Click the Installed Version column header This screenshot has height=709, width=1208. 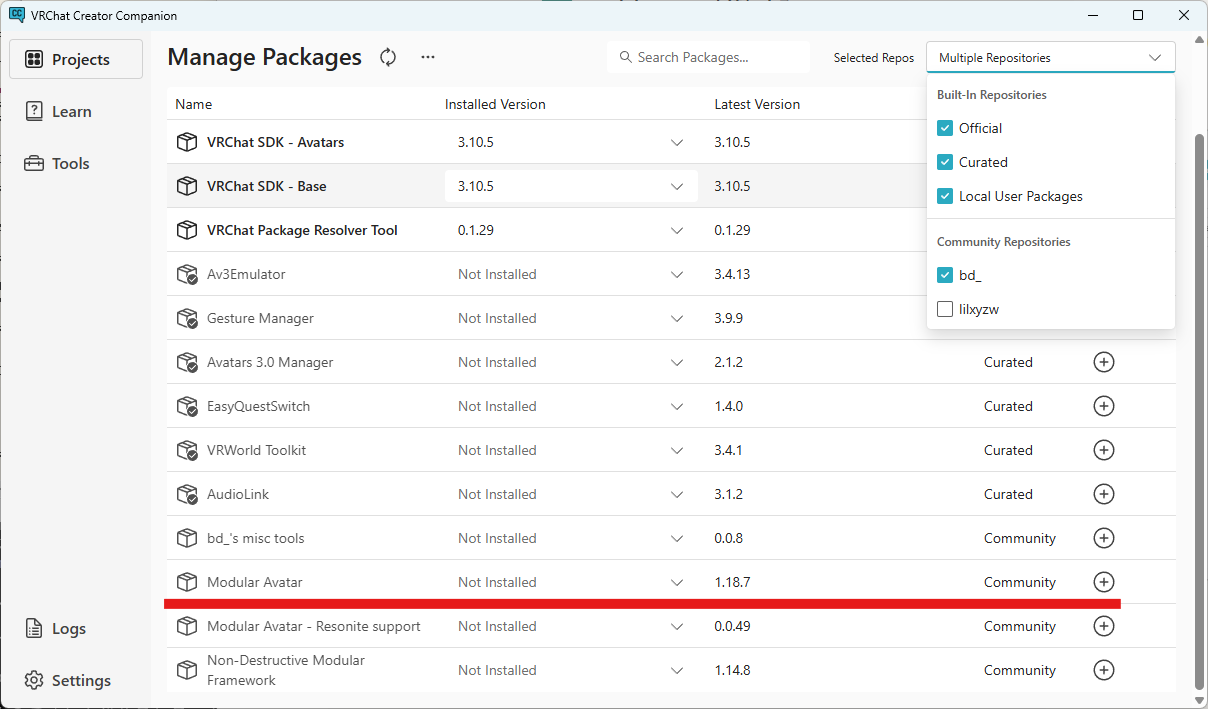tap(495, 104)
